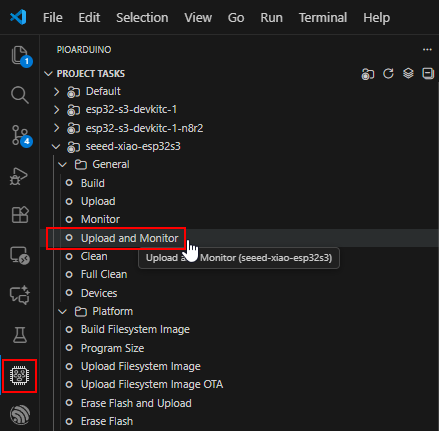Open the File menu

[x=53, y=17]
